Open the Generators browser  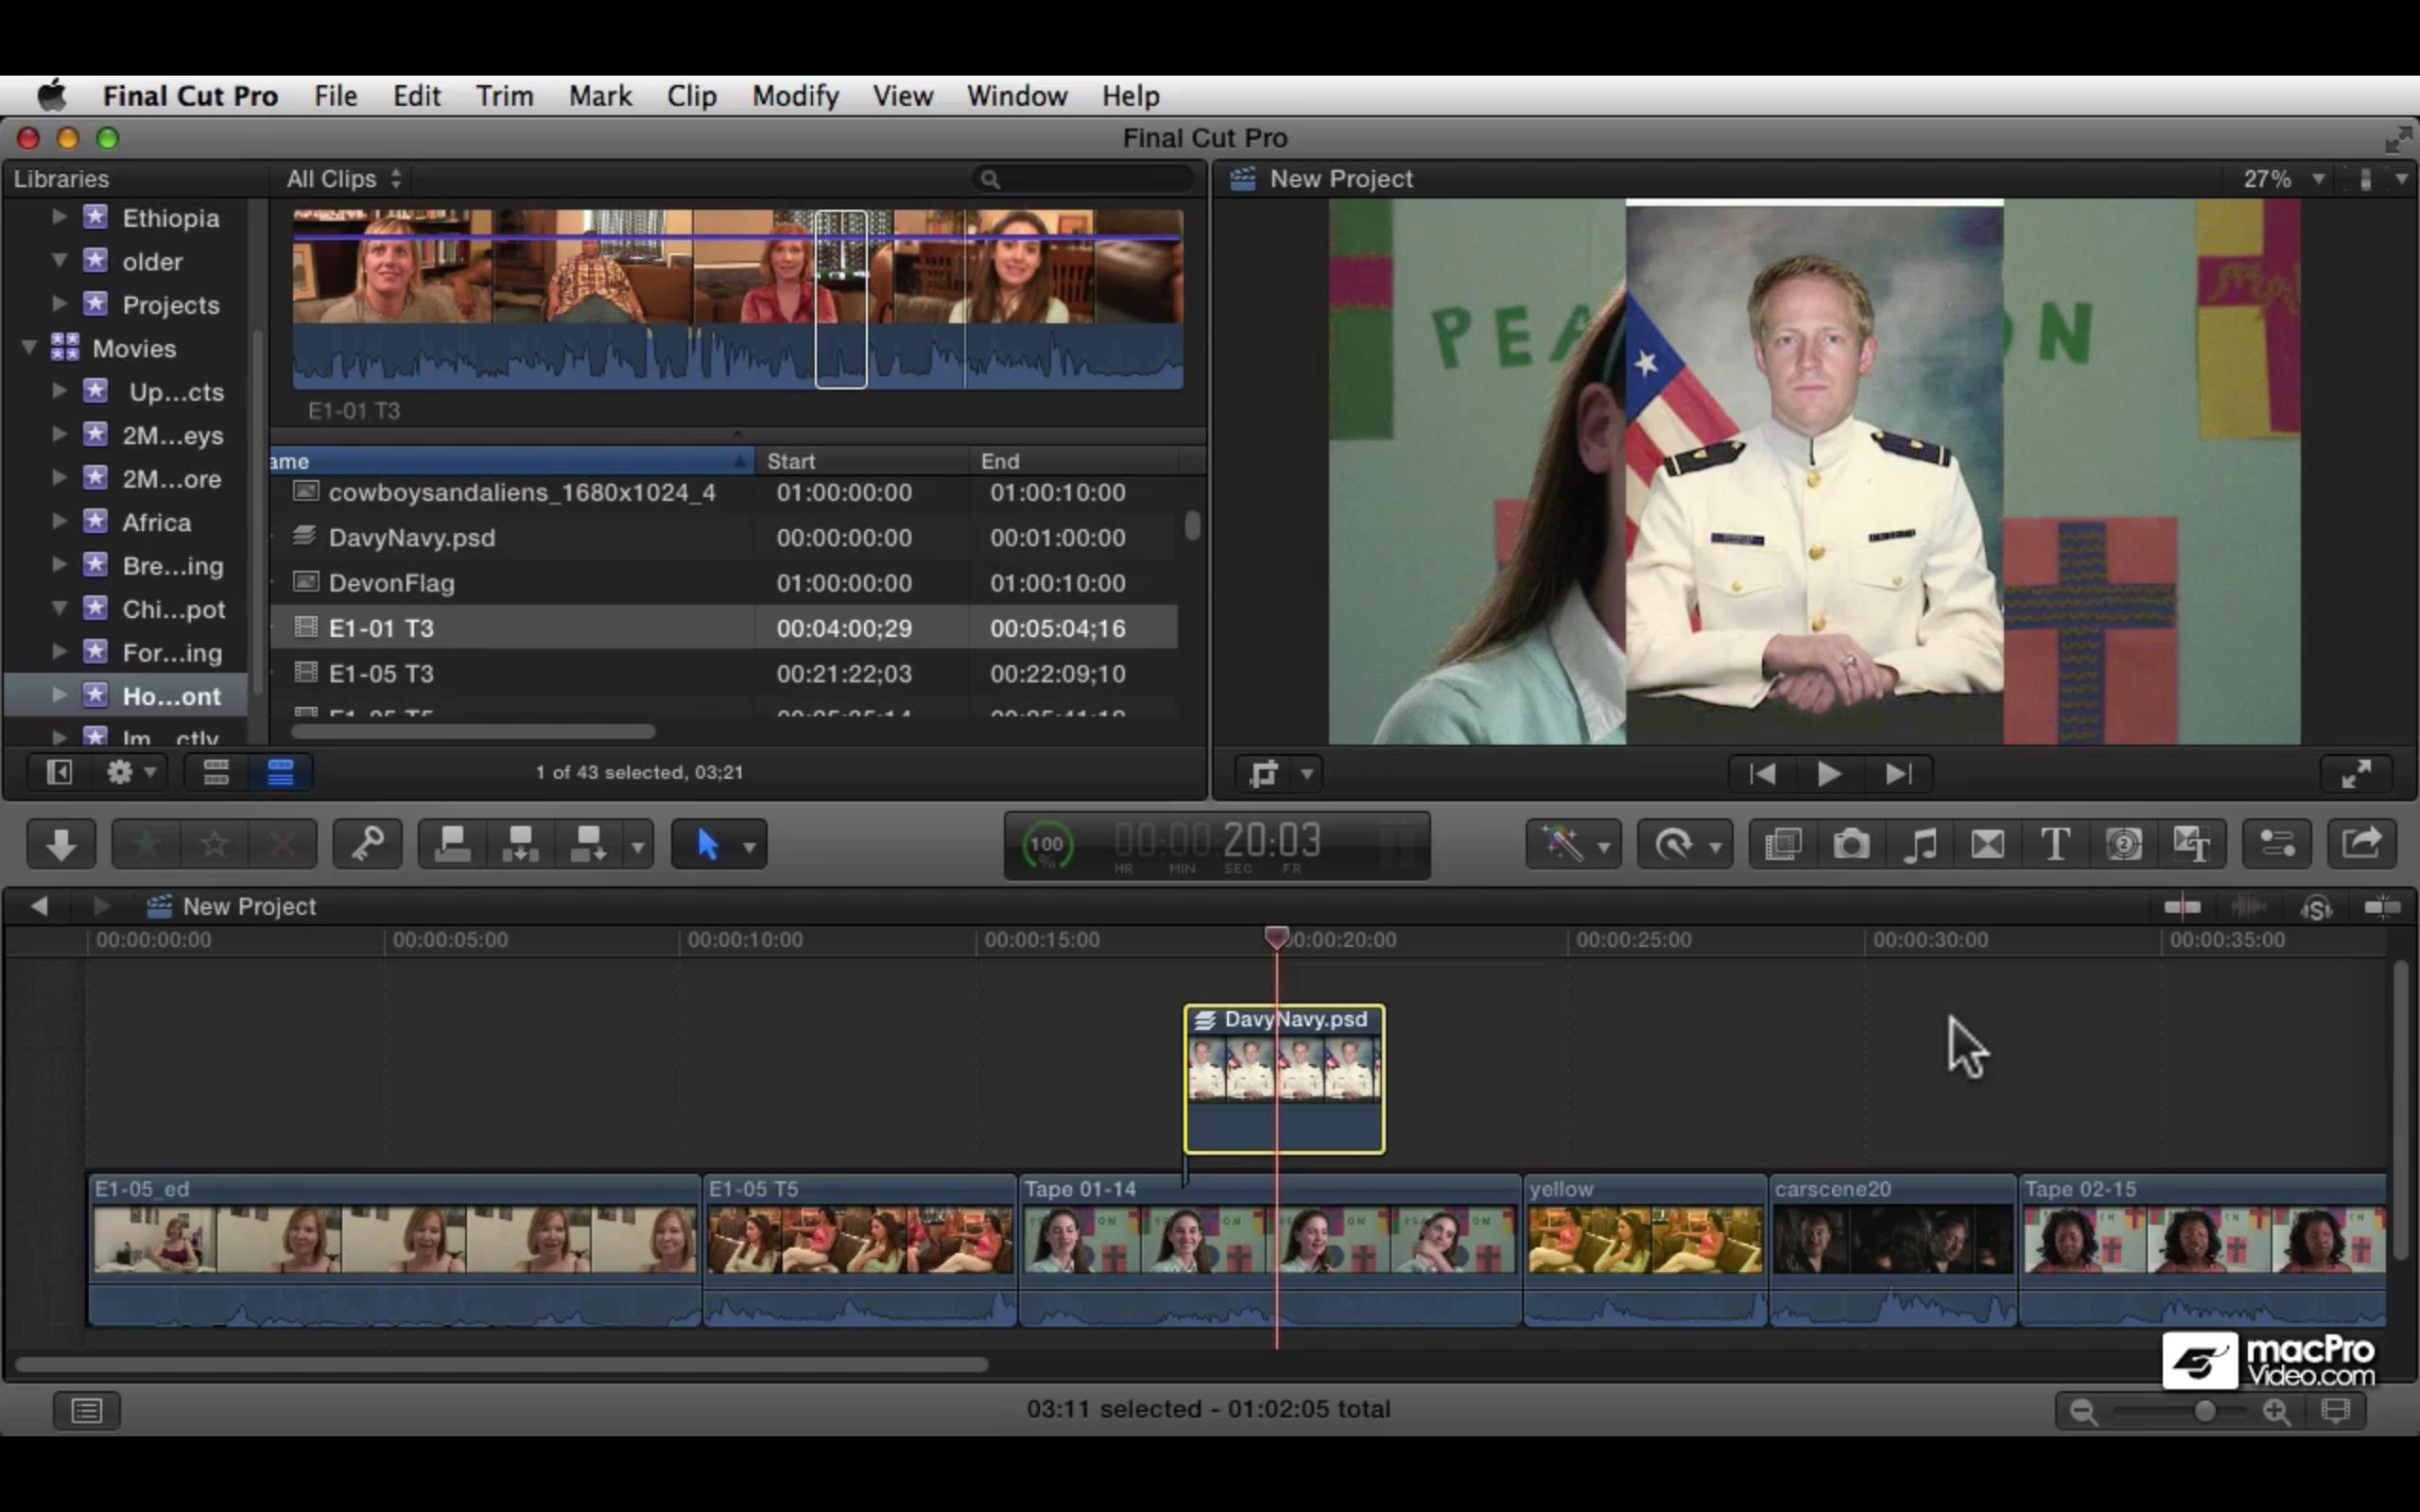(2123, 845)
